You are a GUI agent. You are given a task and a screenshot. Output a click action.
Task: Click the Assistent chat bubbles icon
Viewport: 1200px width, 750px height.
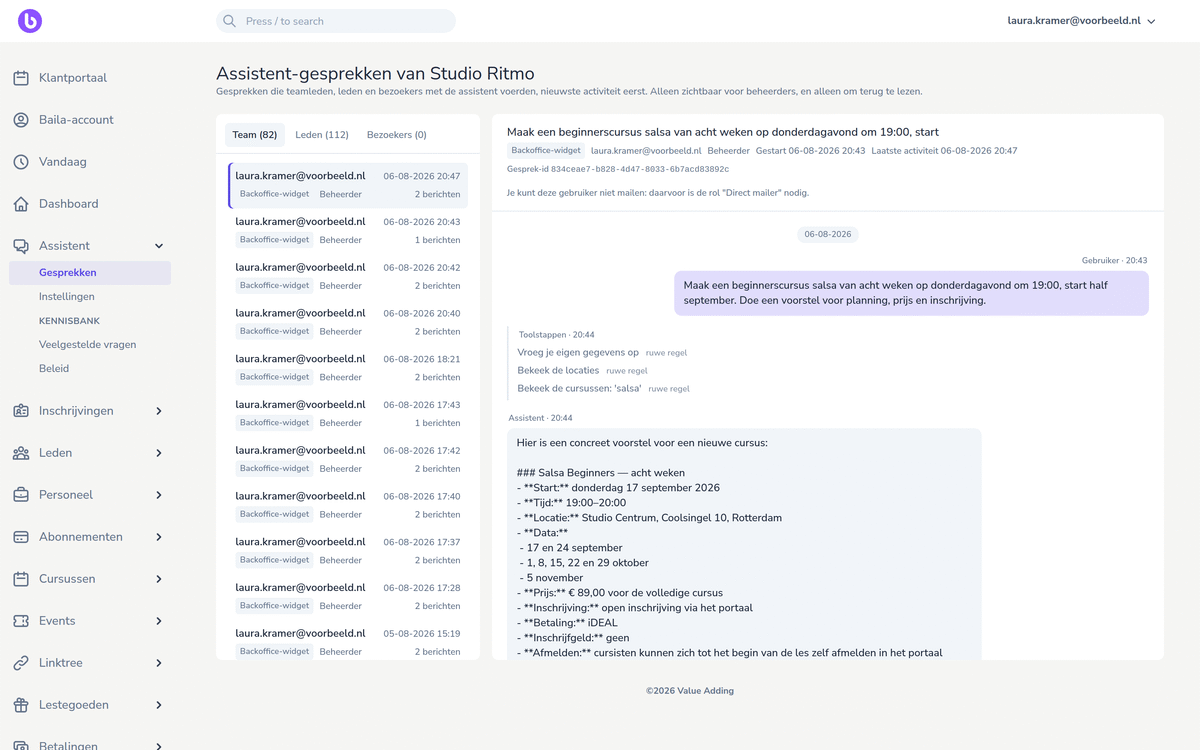21,246
